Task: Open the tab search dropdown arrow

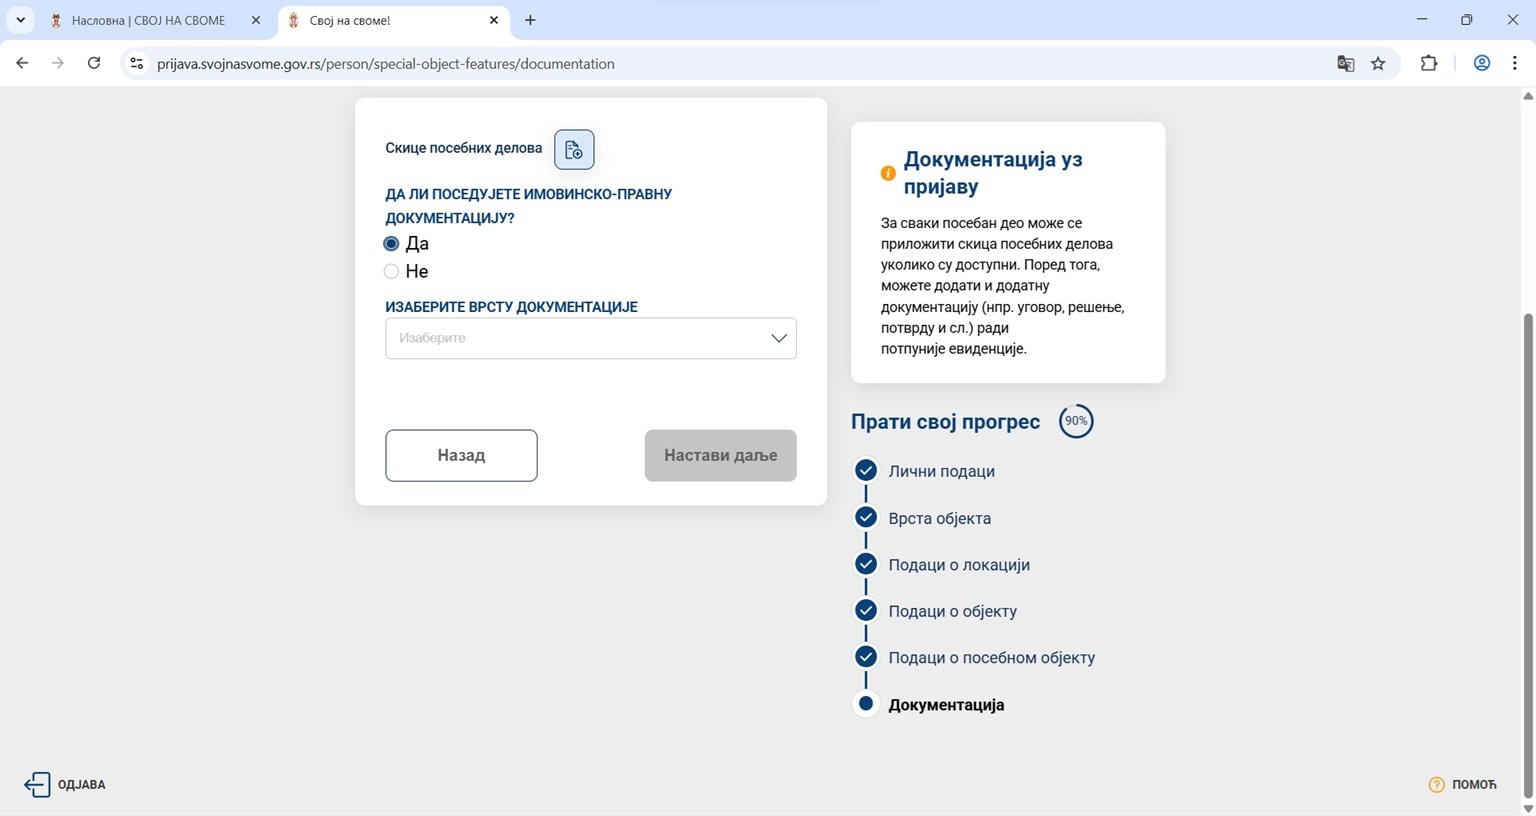Action: [20, 20]
